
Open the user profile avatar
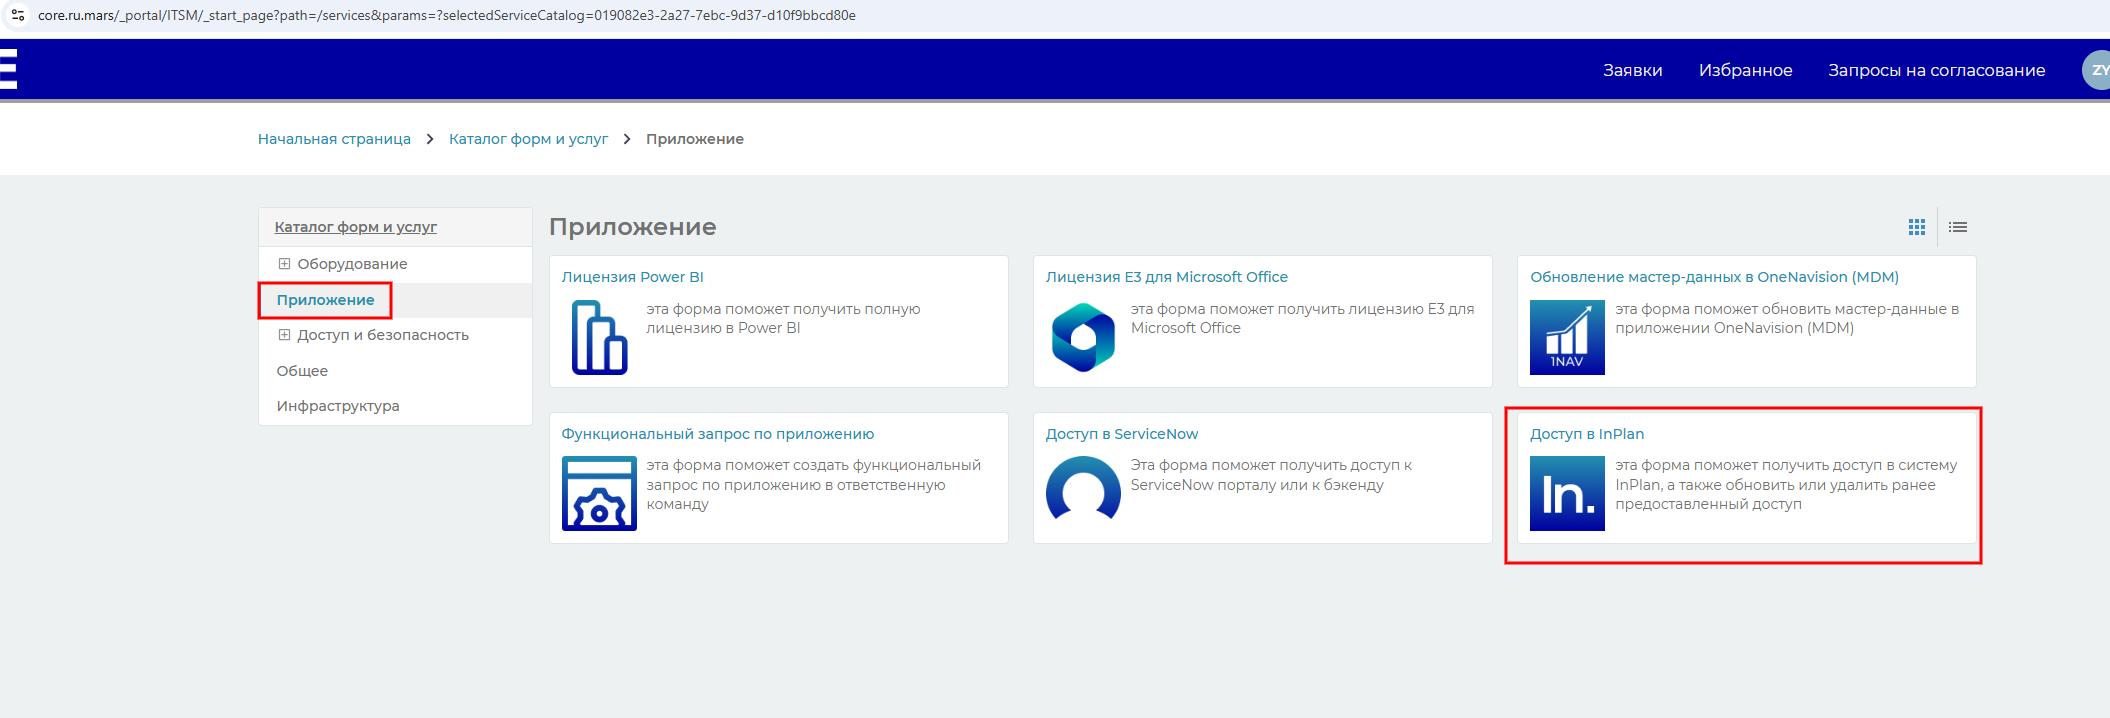pyautogui.click(x=2096, y=70)
